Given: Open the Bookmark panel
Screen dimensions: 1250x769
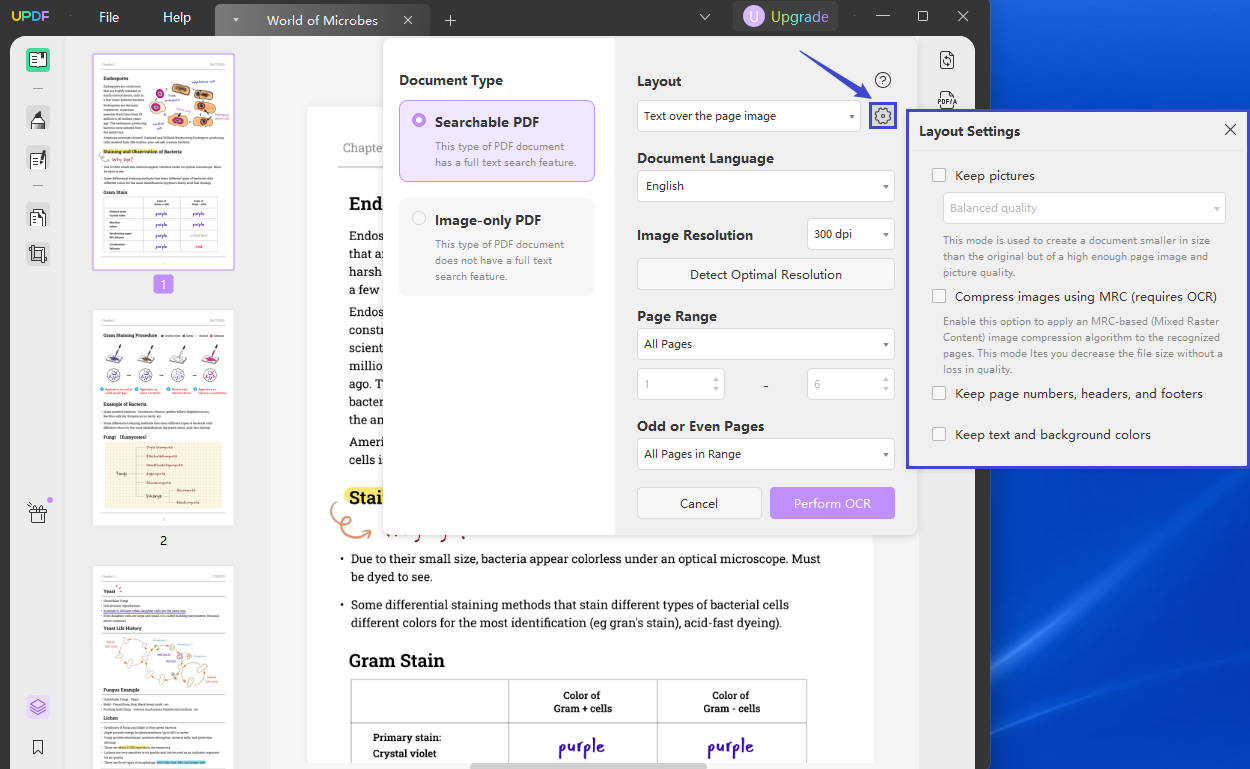Looking at the screenshot, I should pos(37,746).
